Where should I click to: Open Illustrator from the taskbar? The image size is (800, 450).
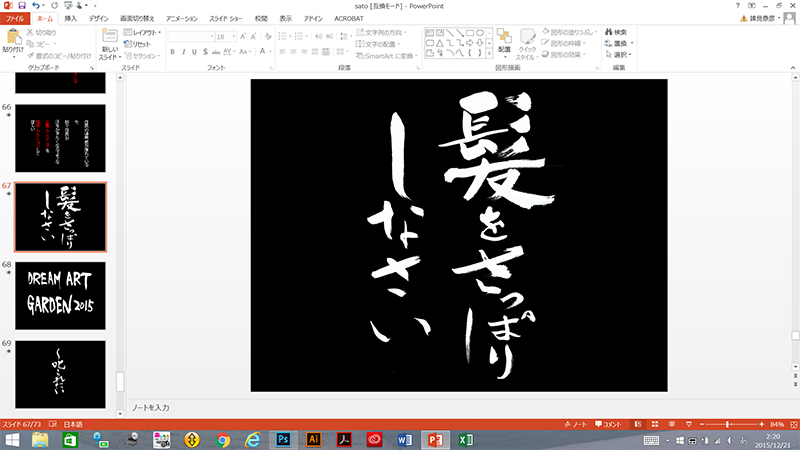(313, 439)
